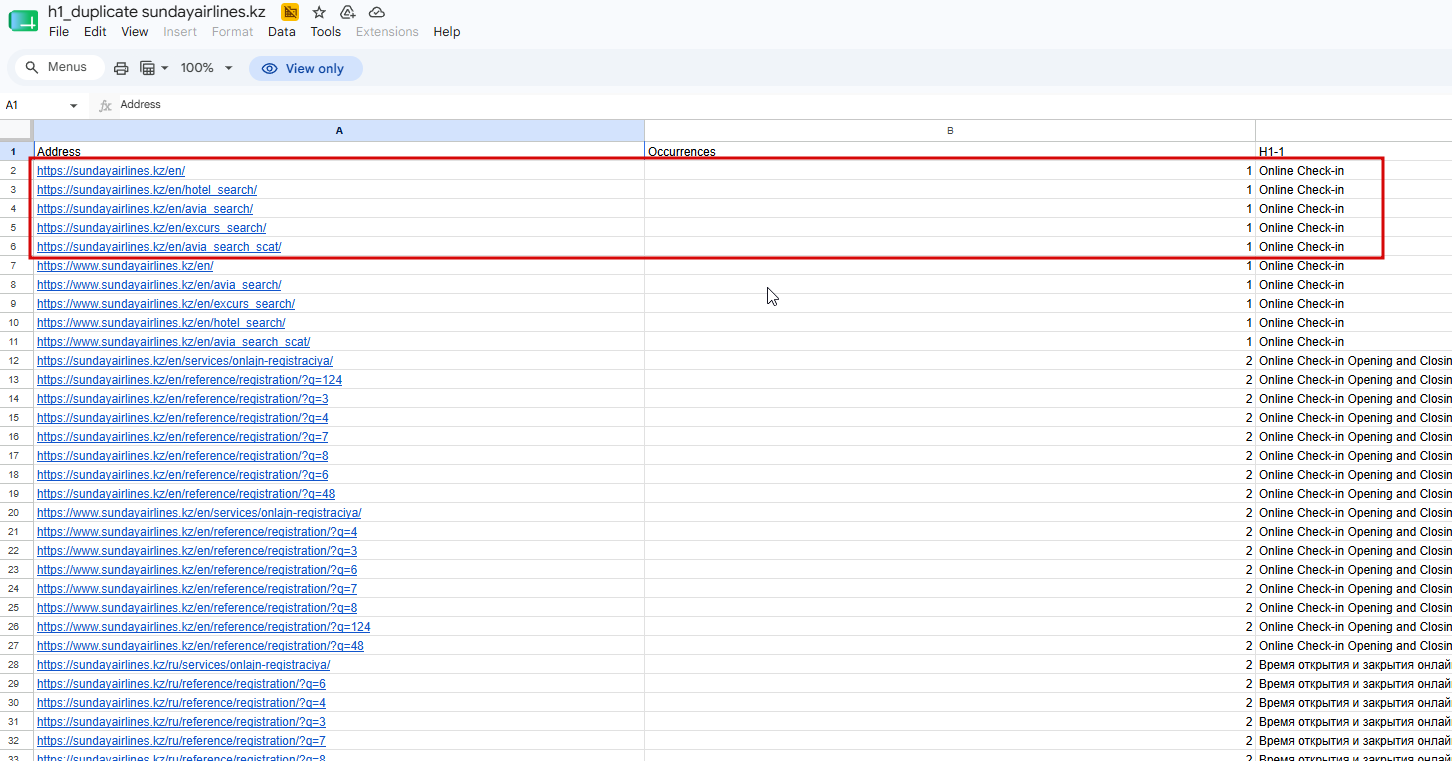Screen dimensions: 1452x761
Task: Select the Время открытия cell in row 28
Action: click(1354, 665)
